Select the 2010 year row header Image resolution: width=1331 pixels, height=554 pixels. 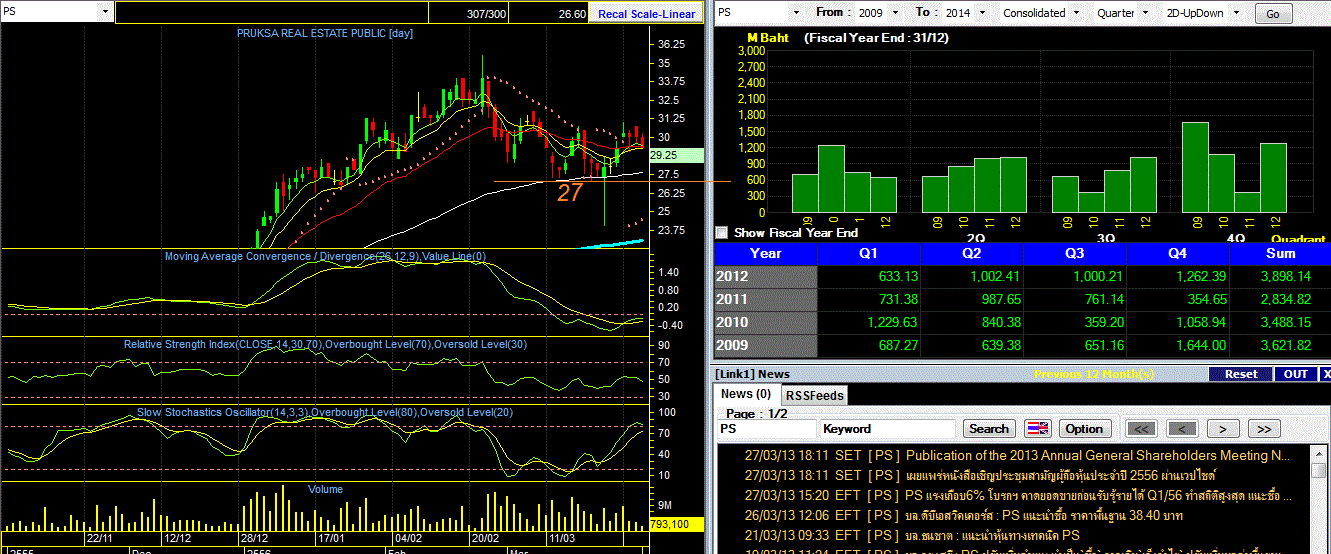tap(765, 323)
